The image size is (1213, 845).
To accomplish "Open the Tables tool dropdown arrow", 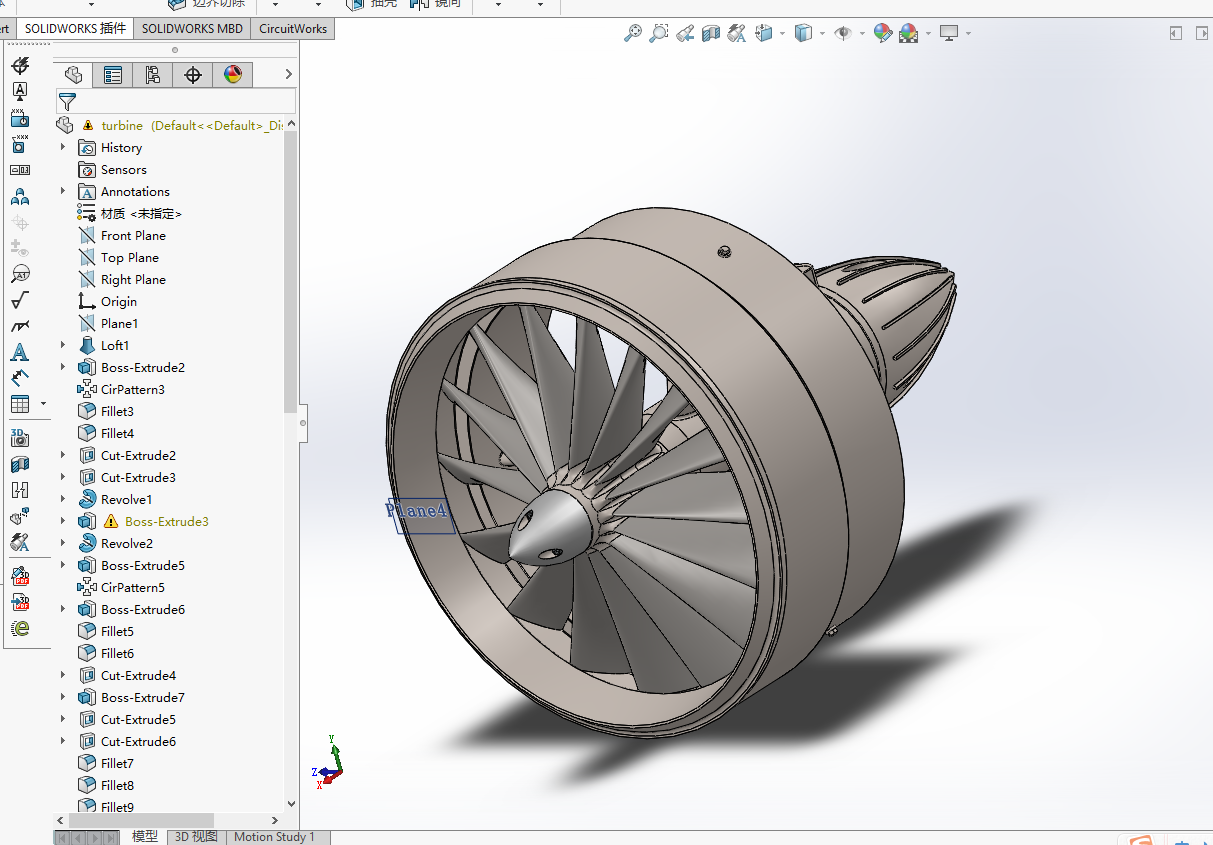I will [43, 404].
